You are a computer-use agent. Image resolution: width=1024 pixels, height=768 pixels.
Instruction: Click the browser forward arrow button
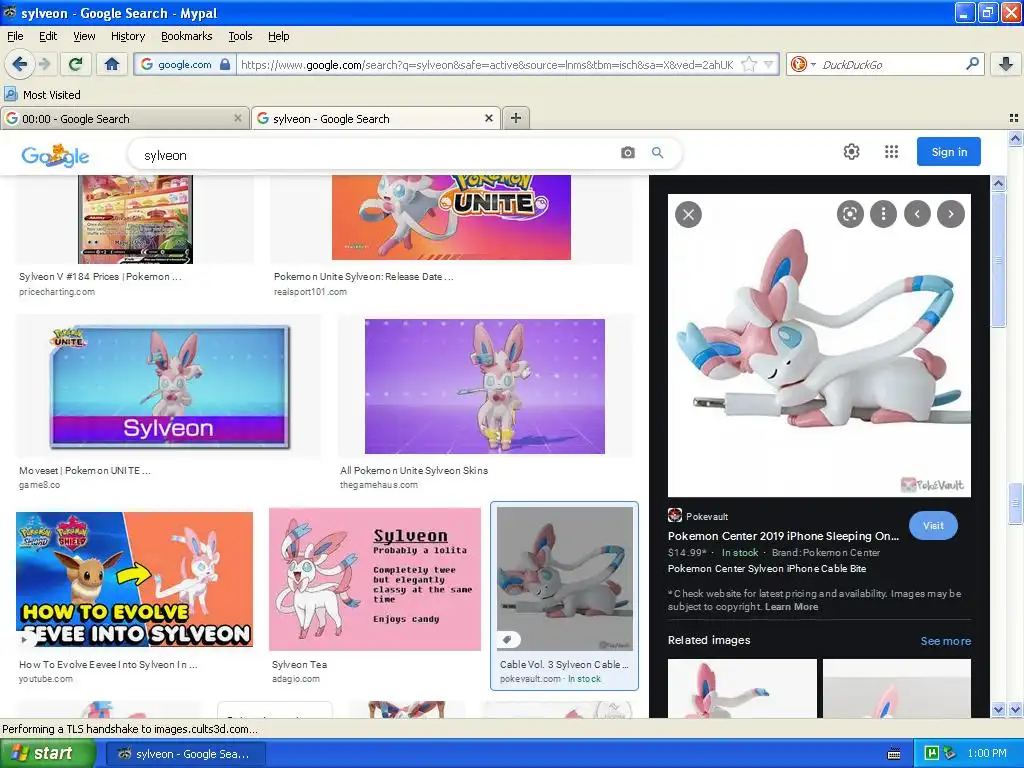tap(44, 64)
